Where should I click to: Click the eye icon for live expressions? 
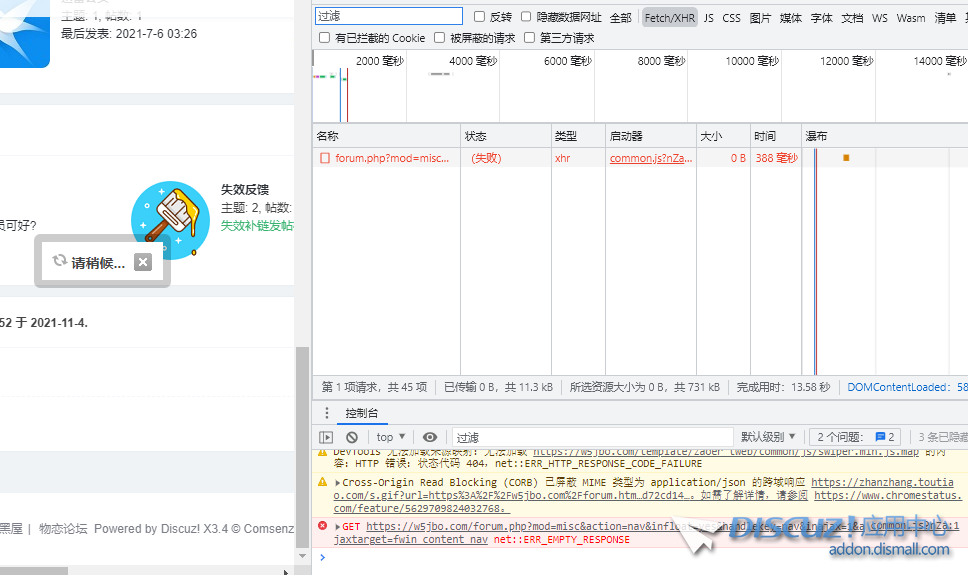tap(430, 437)
